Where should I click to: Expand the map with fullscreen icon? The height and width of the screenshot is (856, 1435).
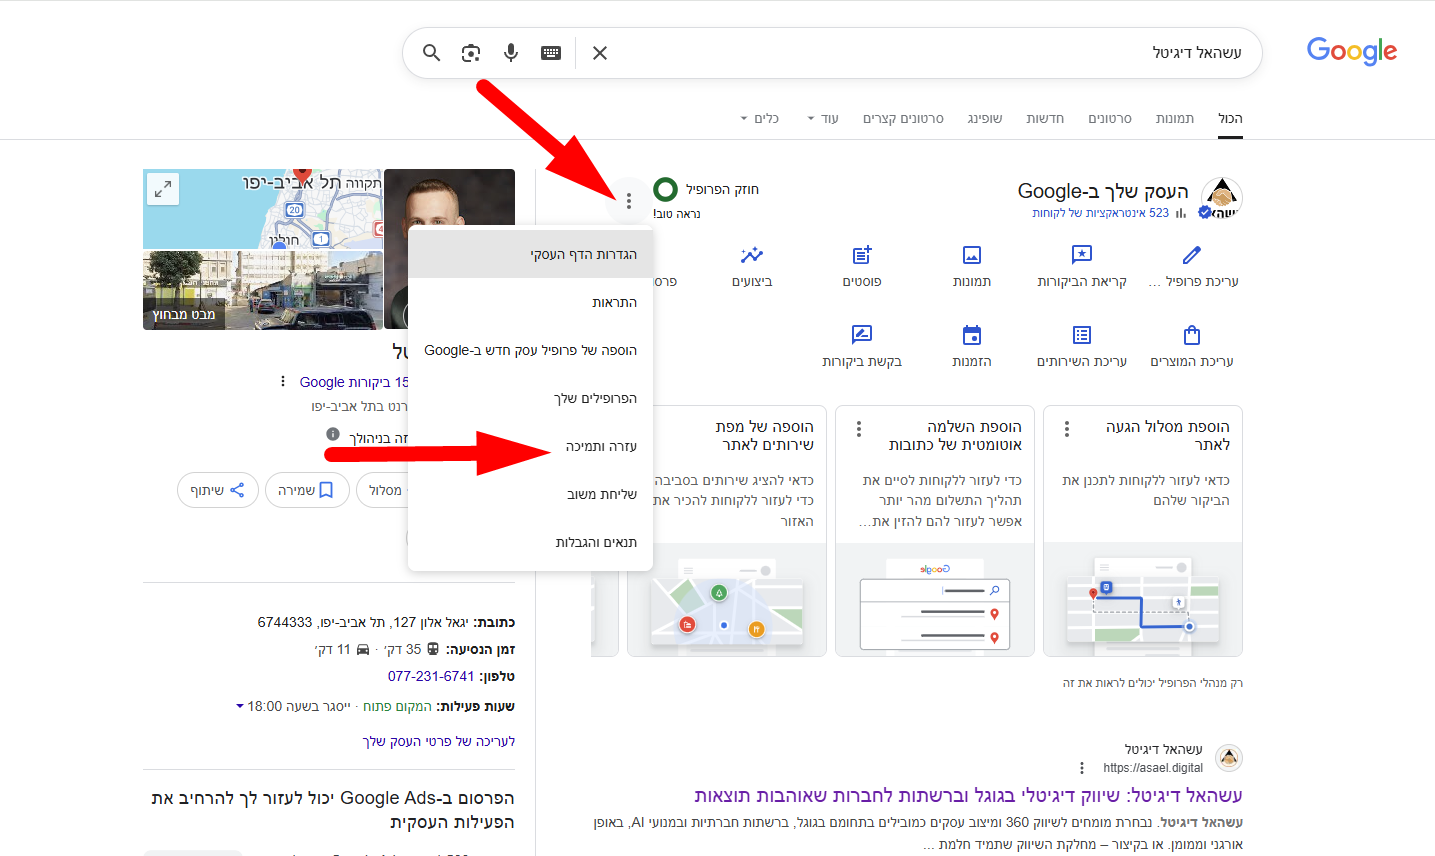pos(163,188)
